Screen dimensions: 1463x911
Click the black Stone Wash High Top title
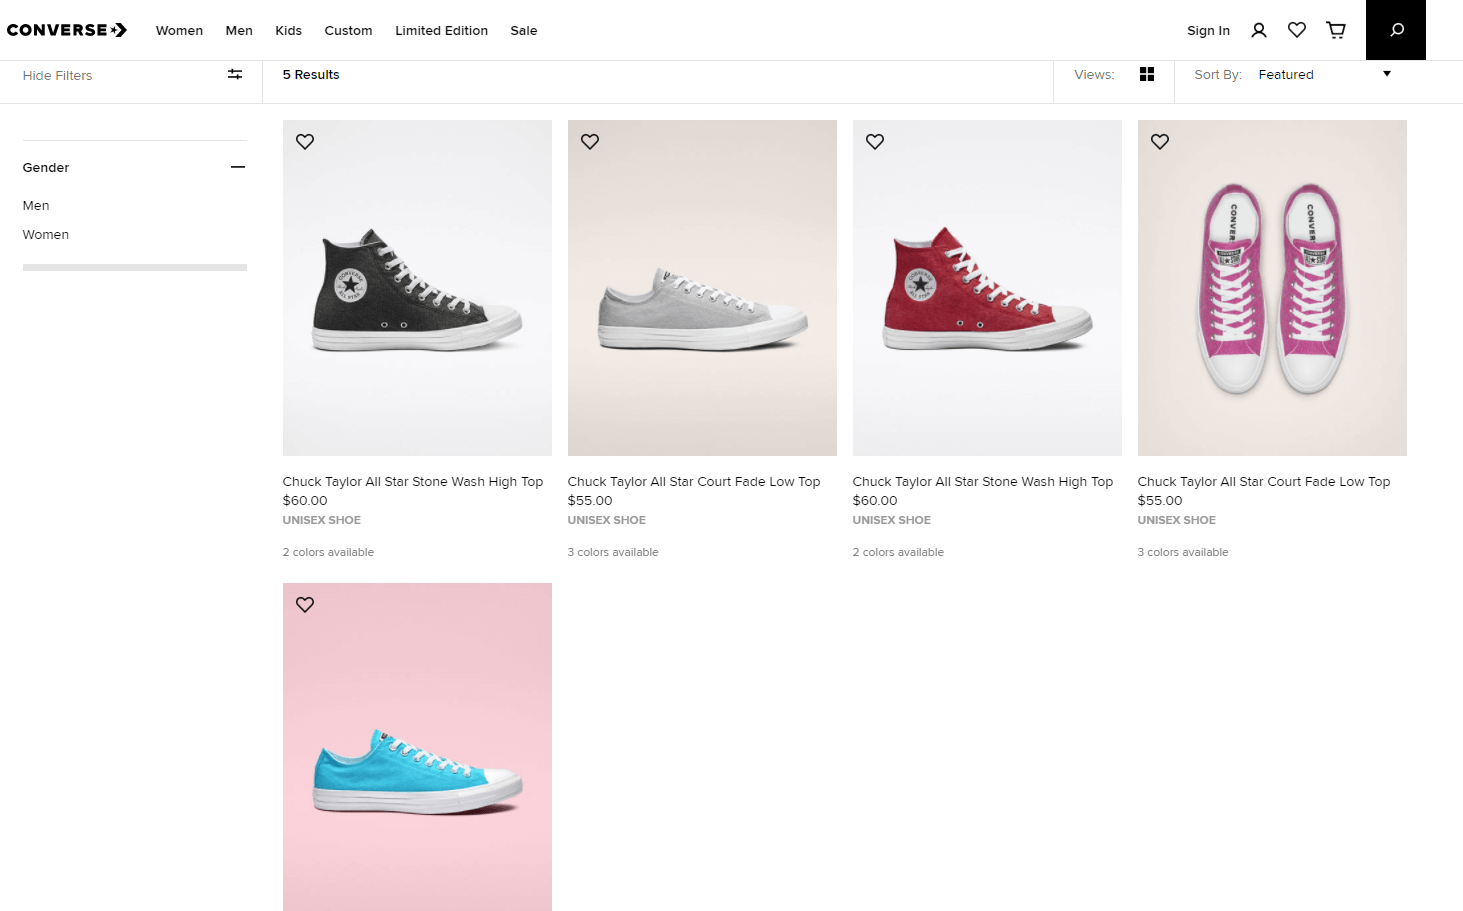pyautogui.click(x=413, y=481)
